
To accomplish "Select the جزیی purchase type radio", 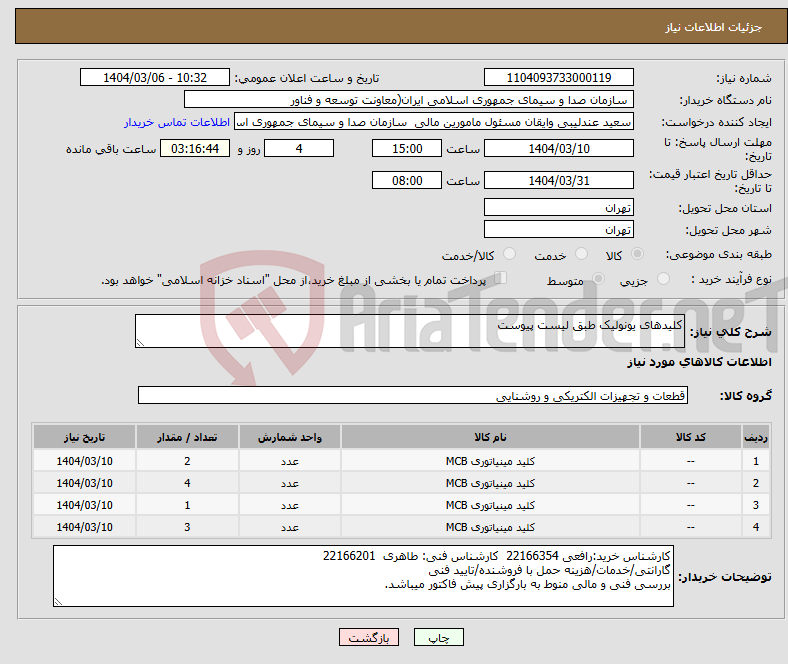I will tap(663, 279).
